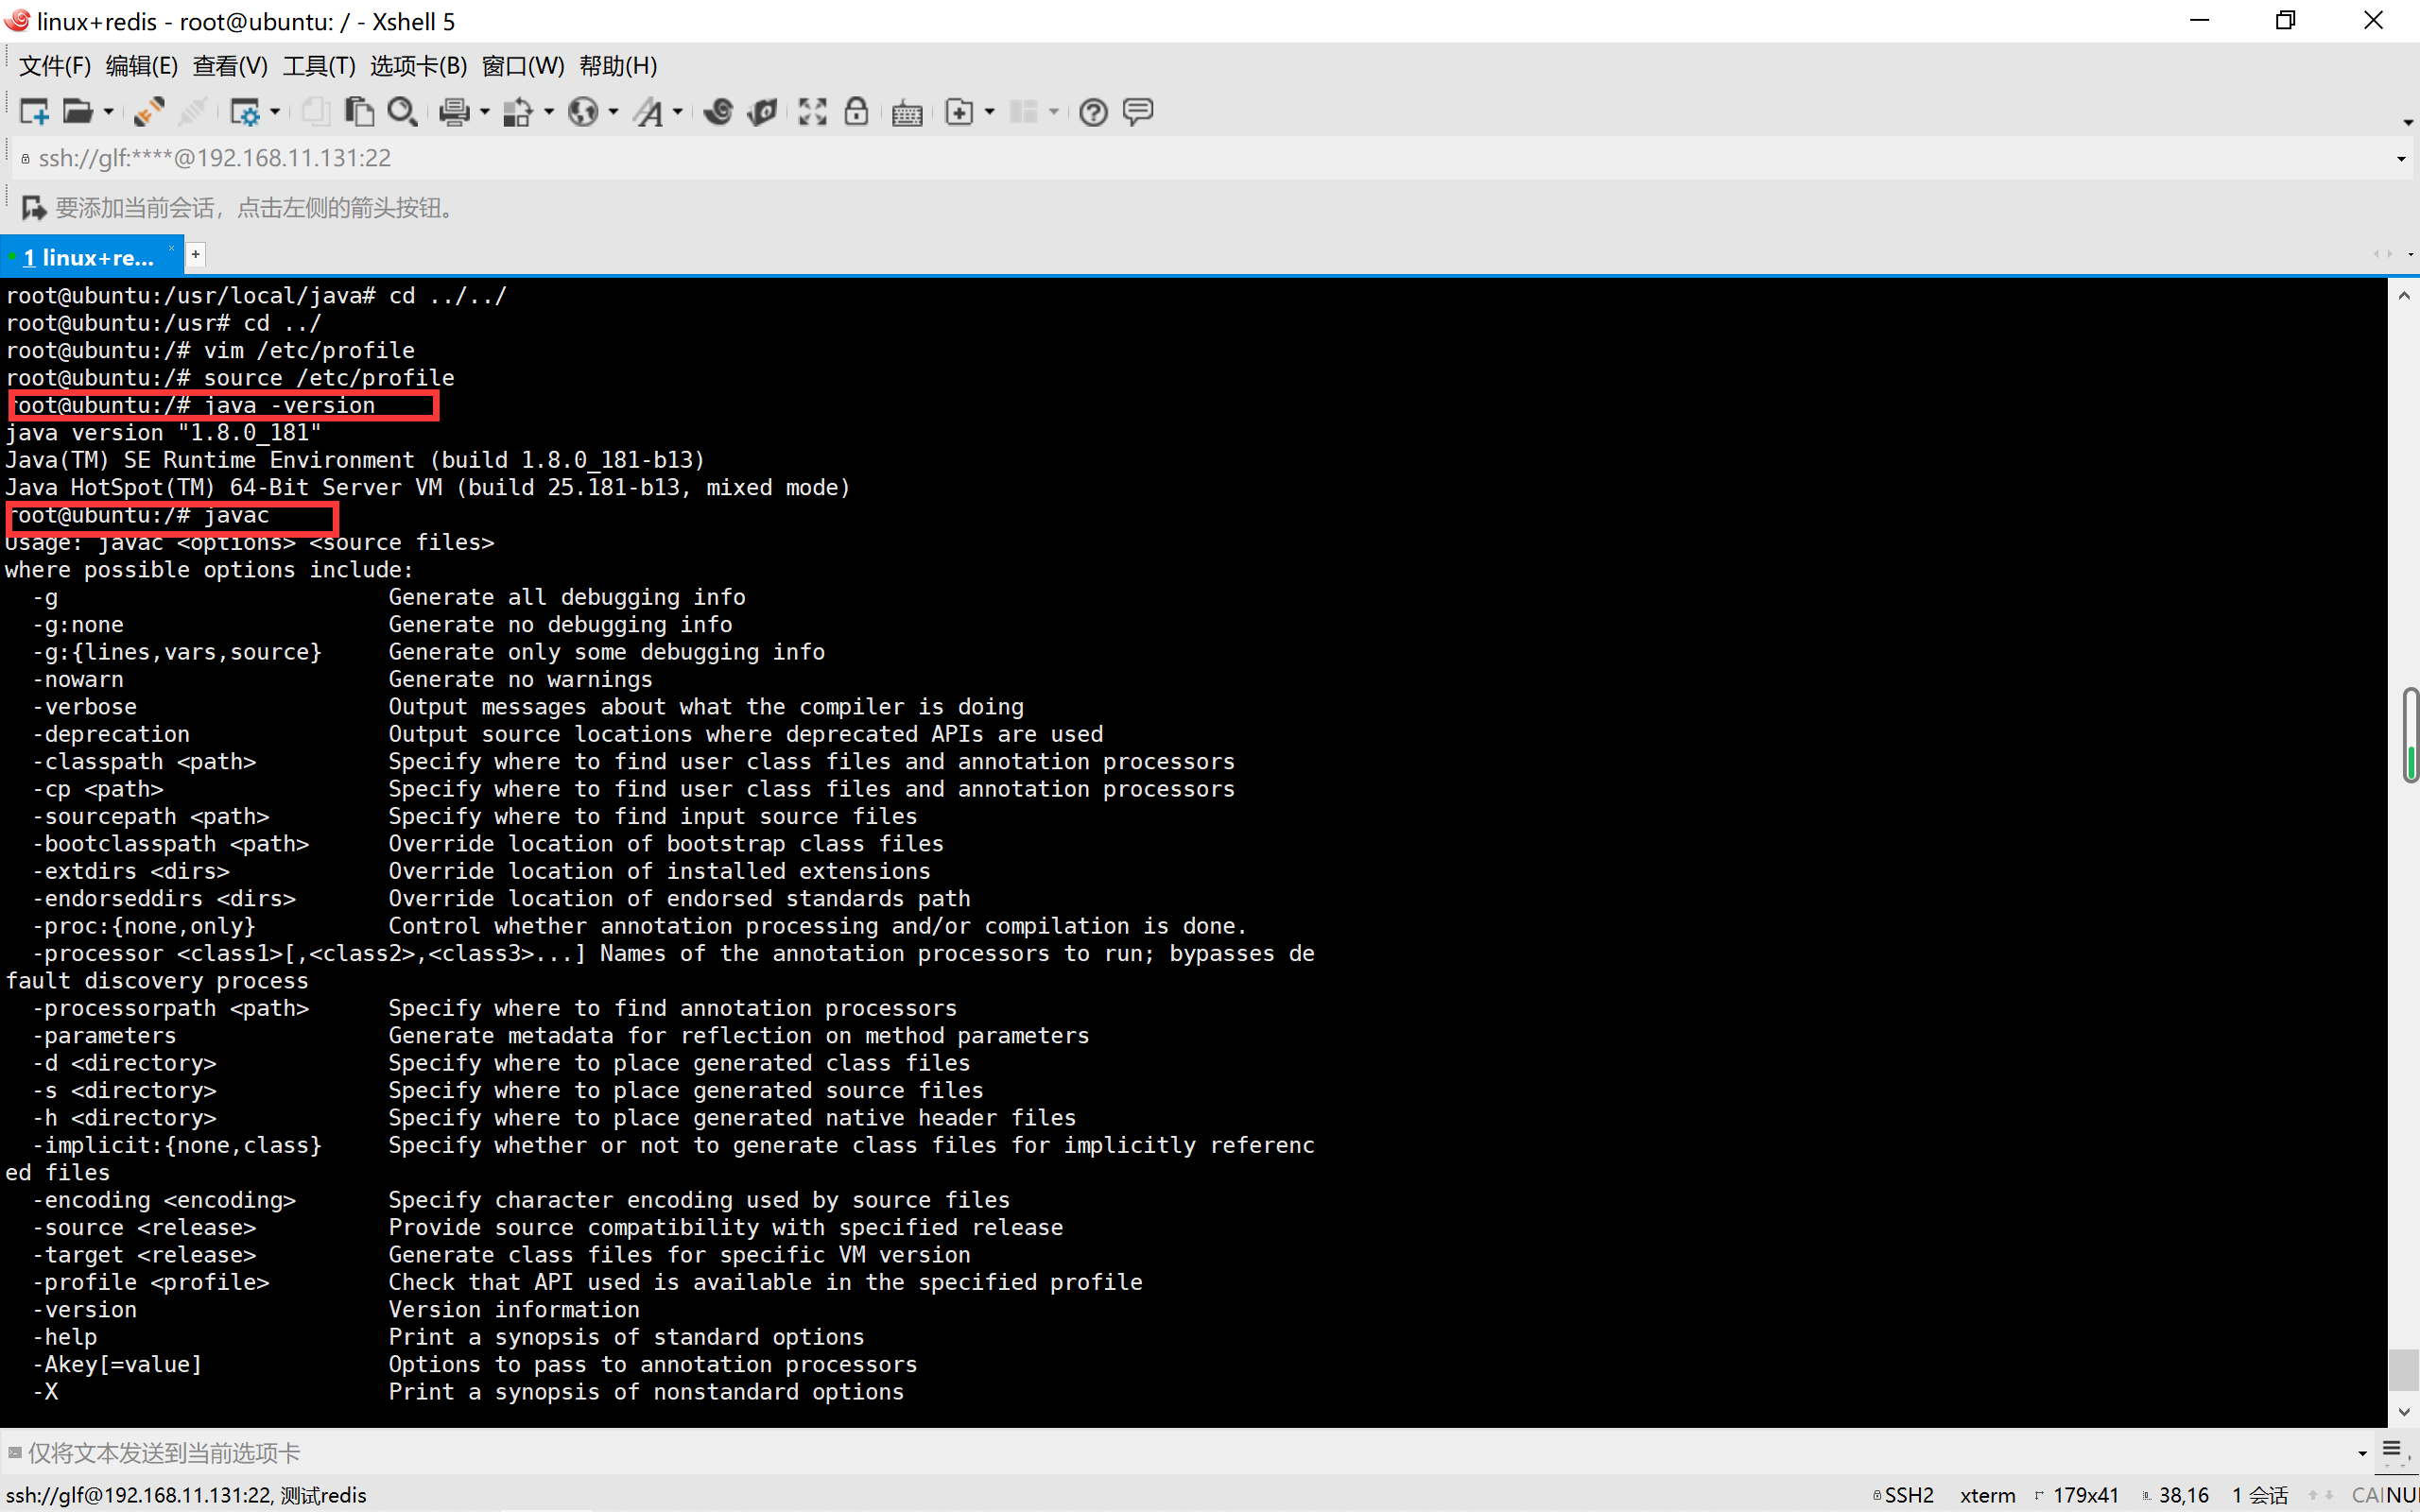Click 'root@ubuntu:/# source /etc/profile' line
Viewport: 2420px width, 1512px height.
point(230,378)
